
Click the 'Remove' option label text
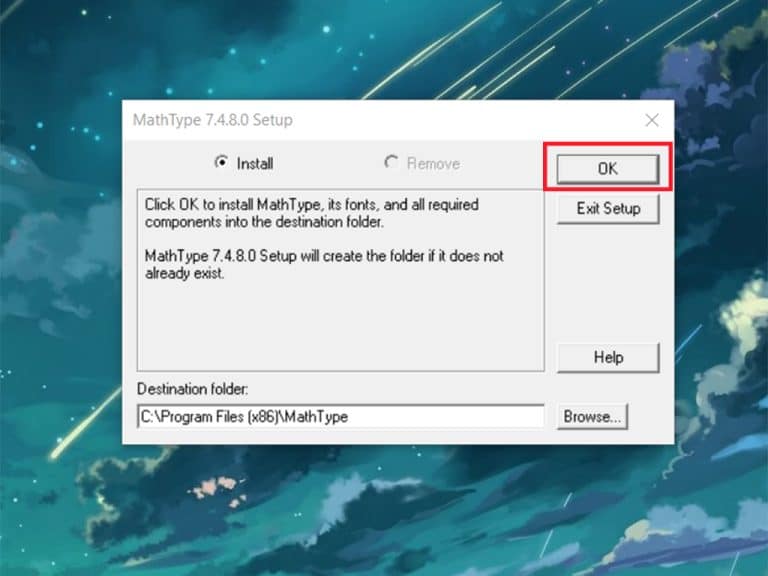(433, 164)
